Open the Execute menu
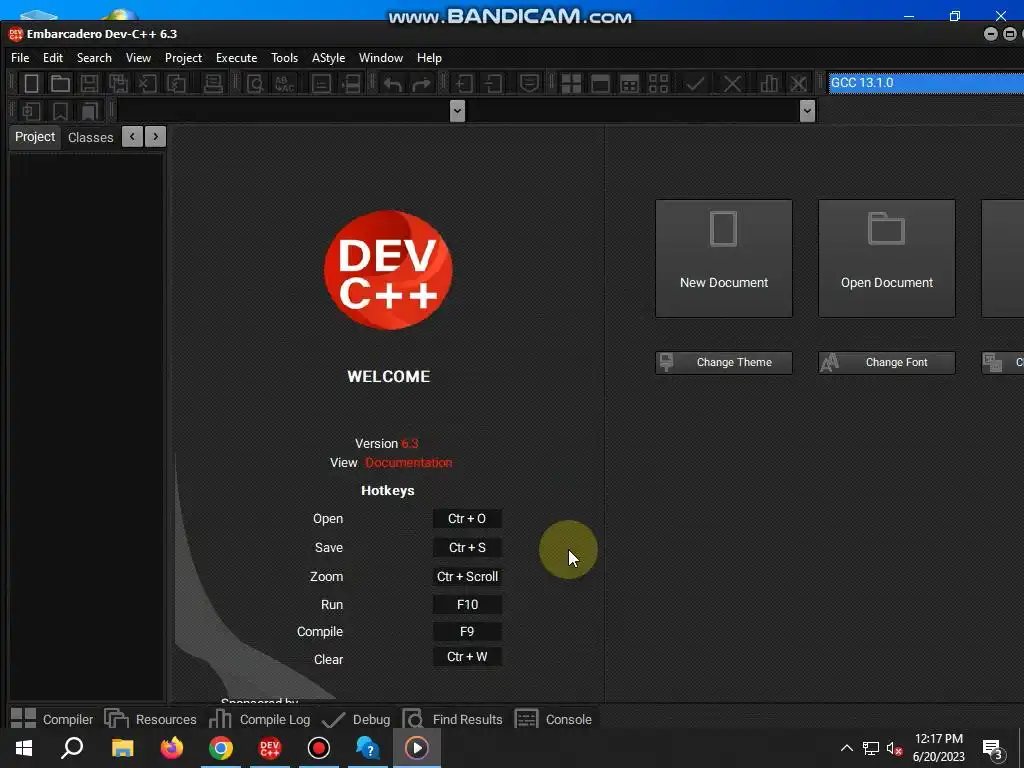The height and width of the screenshot is (768, 1024). (x=236, y=57)
